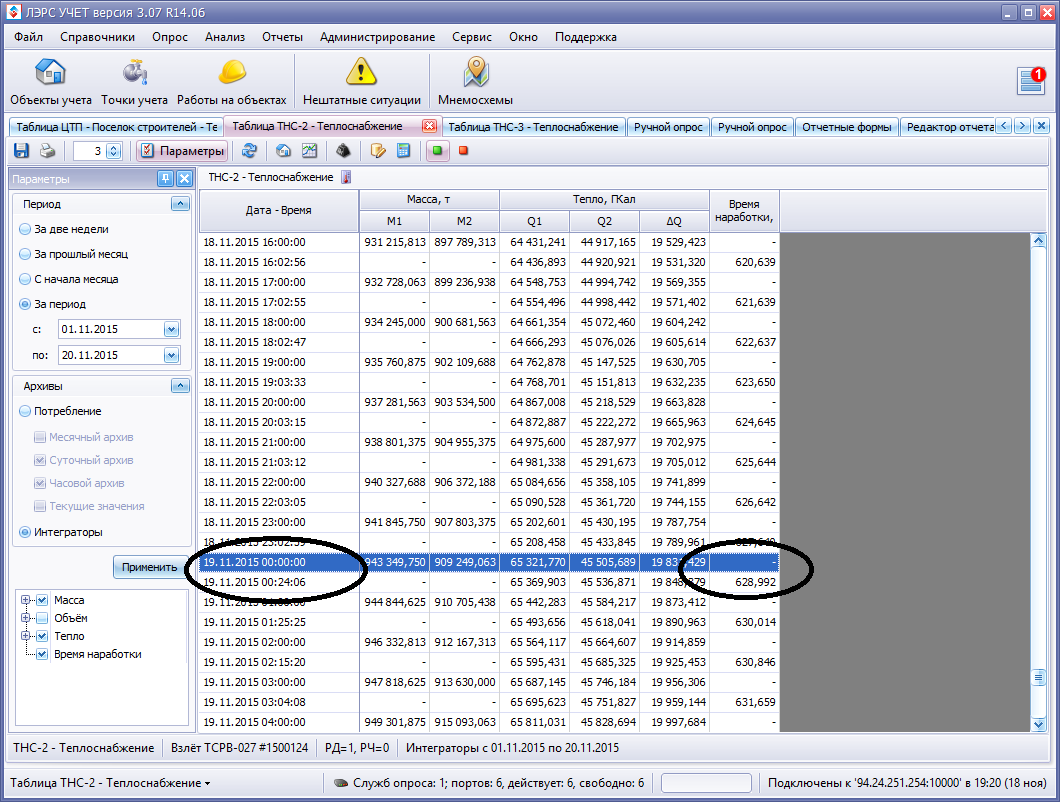1060x802 pixels.
Task: Select the С начала месяца period
Action: (69, 279)
